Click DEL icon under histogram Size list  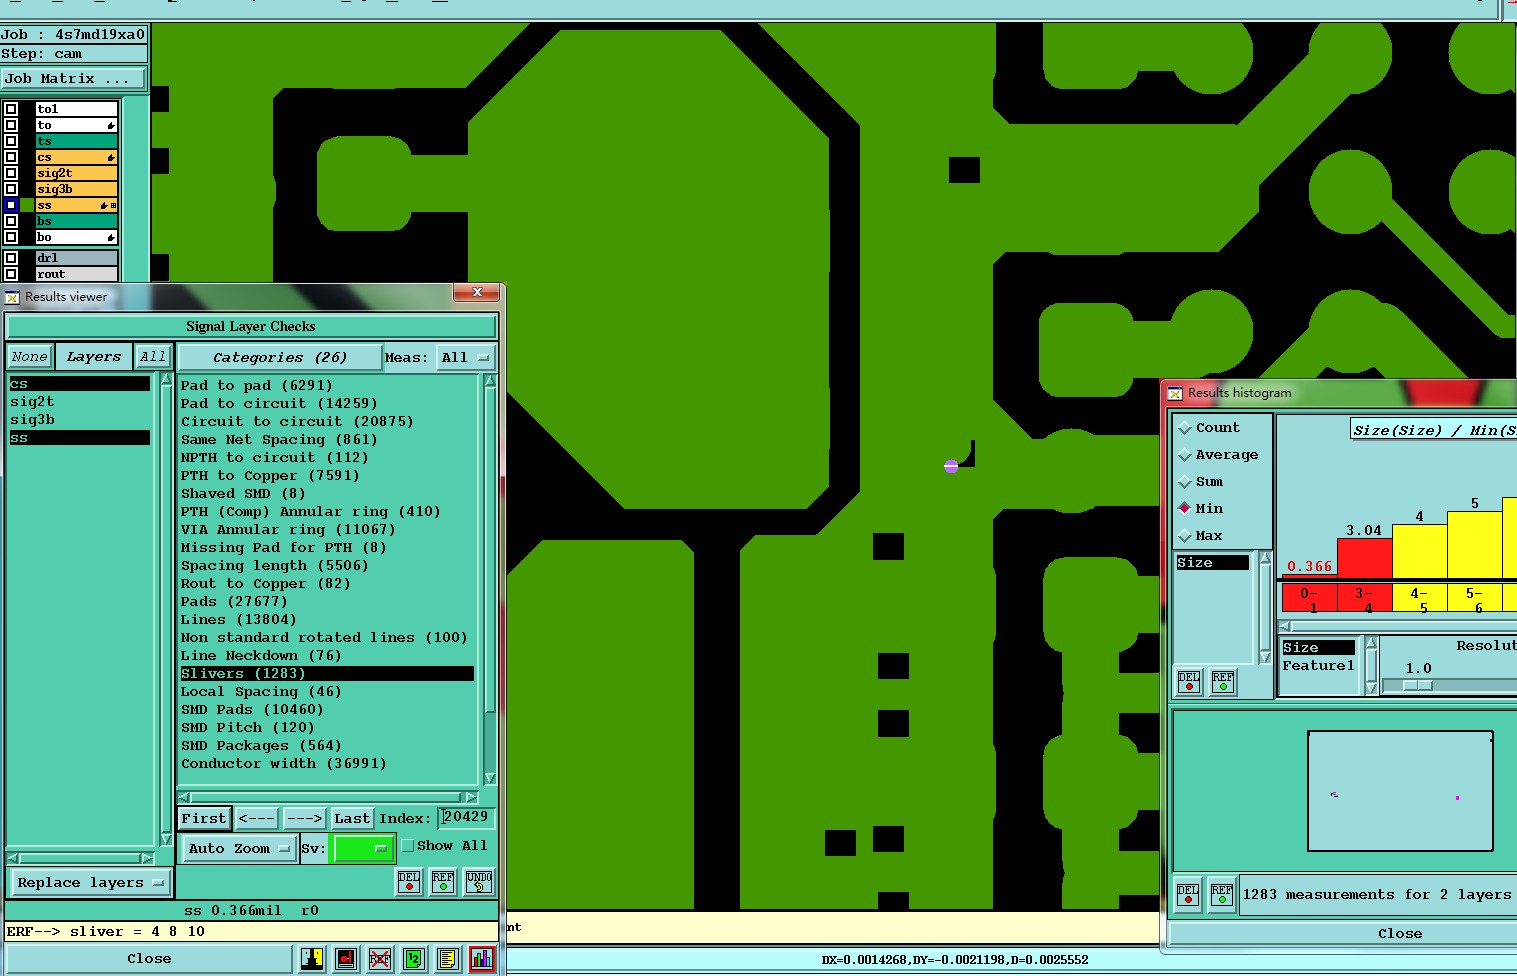[x=1189, y=682]
